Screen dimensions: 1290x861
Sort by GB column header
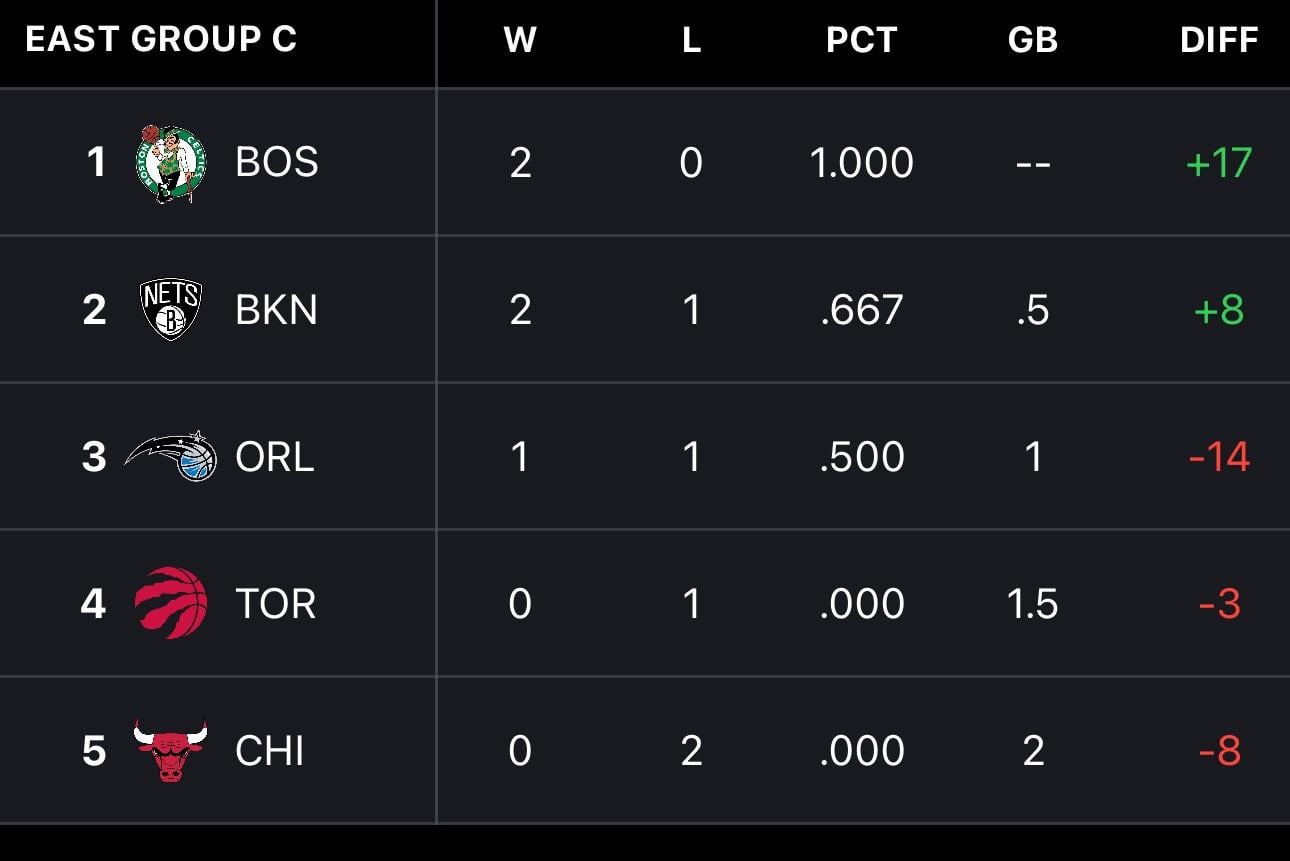pos(1033,40)
